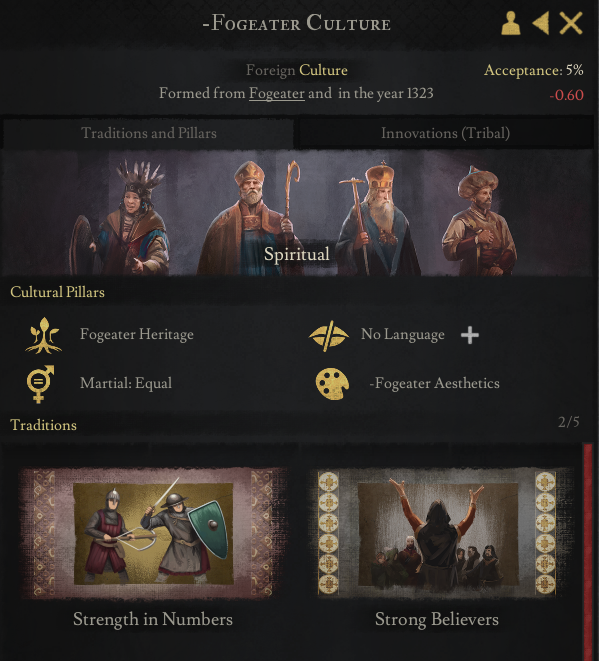Click the Martial: Equal gender icon
The width and height of the screenshot is (599, 661).
coord(40,384)
